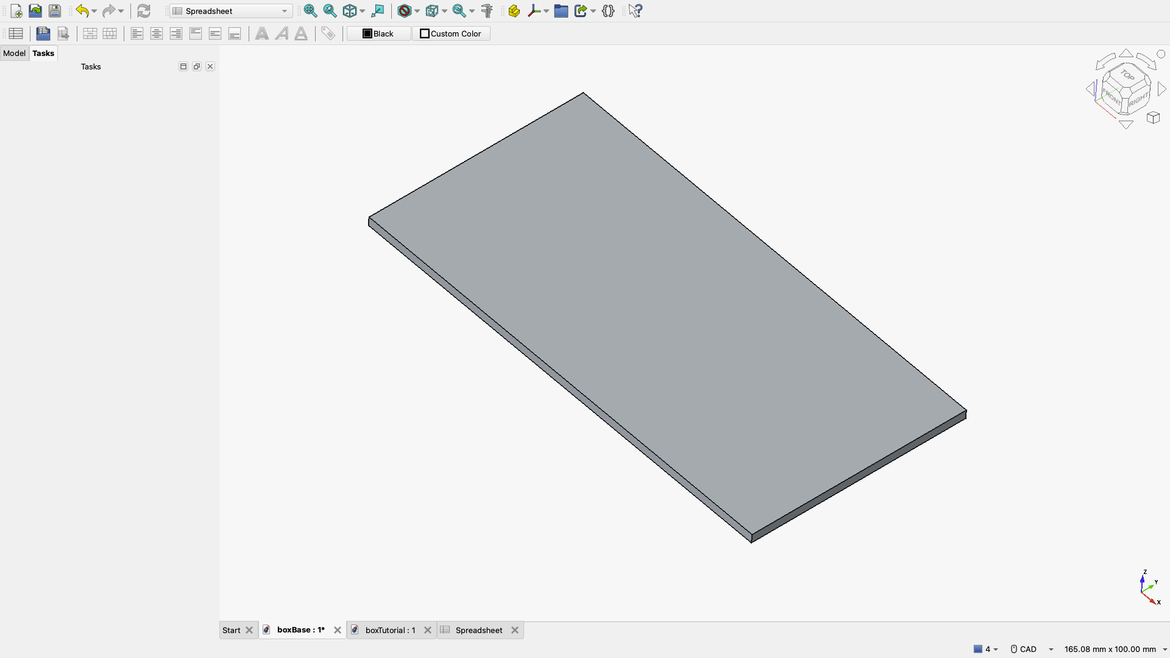Viewport: 1170px width, 658px height.
Task: Select the Split Cells tool
Action: coord(109,33)
